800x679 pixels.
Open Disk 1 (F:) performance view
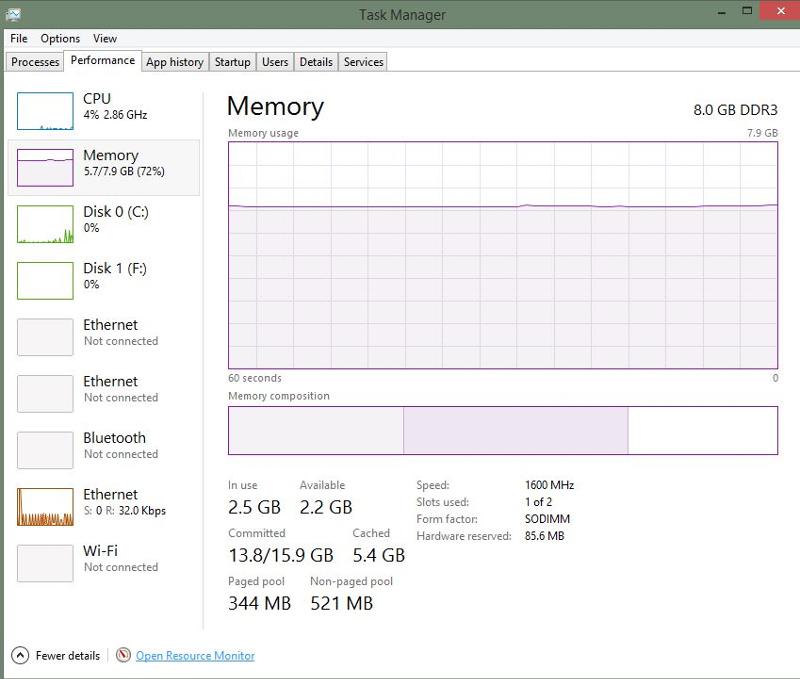pos(46,280)
